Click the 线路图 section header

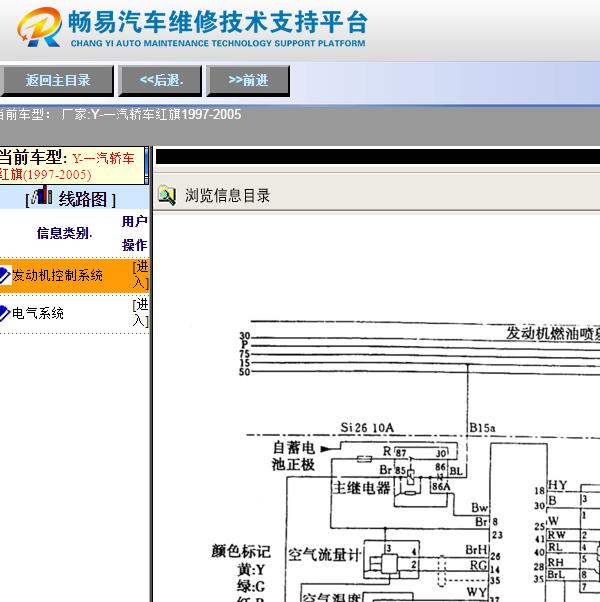pos(74,197)
